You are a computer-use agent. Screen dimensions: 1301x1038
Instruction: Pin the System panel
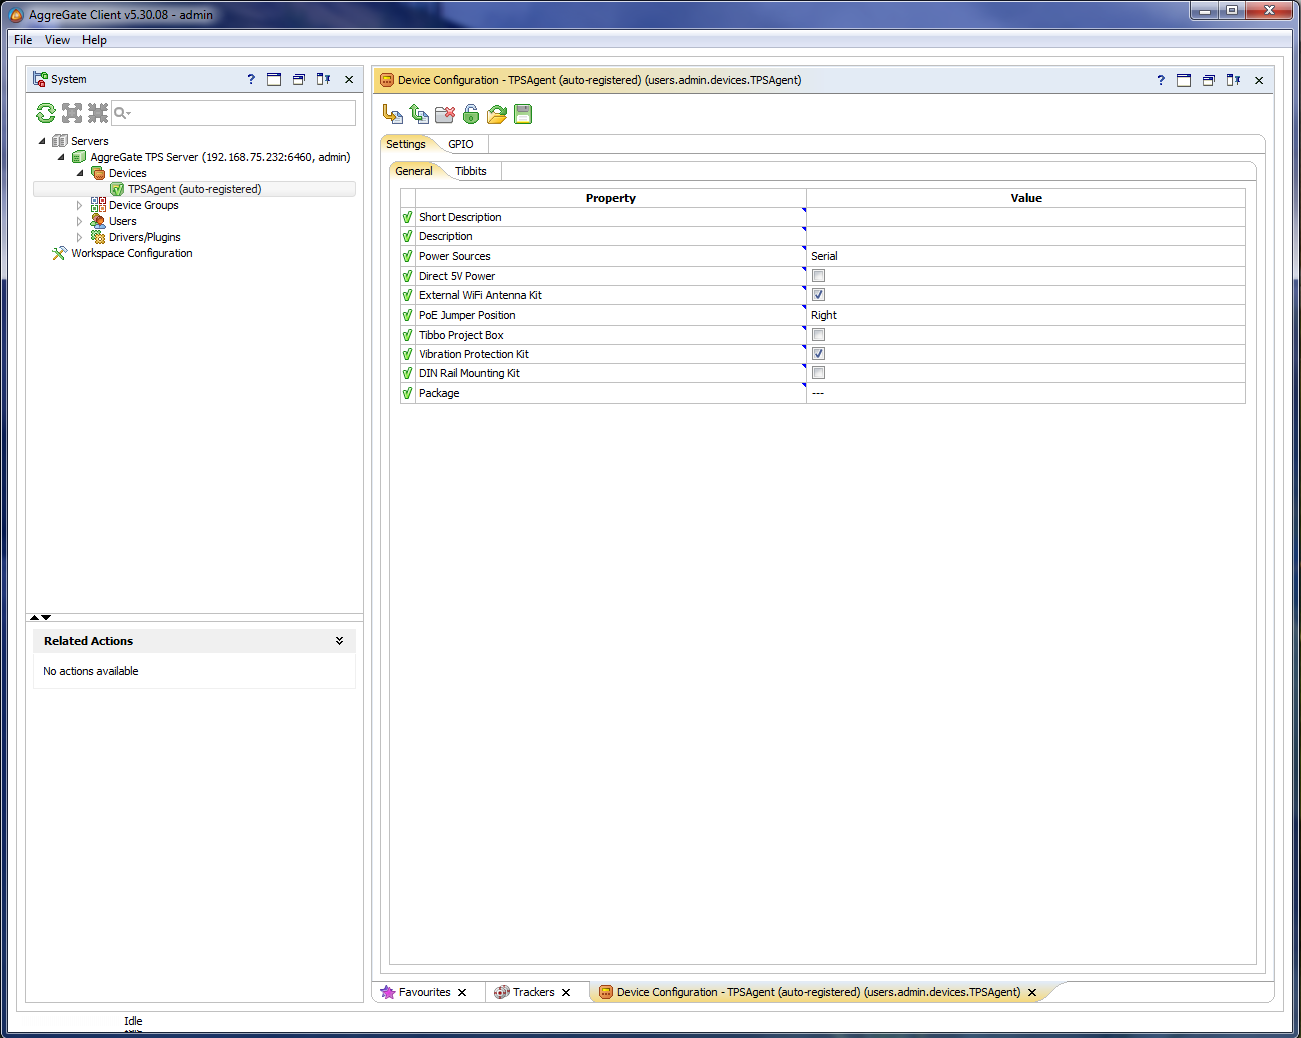324,79
